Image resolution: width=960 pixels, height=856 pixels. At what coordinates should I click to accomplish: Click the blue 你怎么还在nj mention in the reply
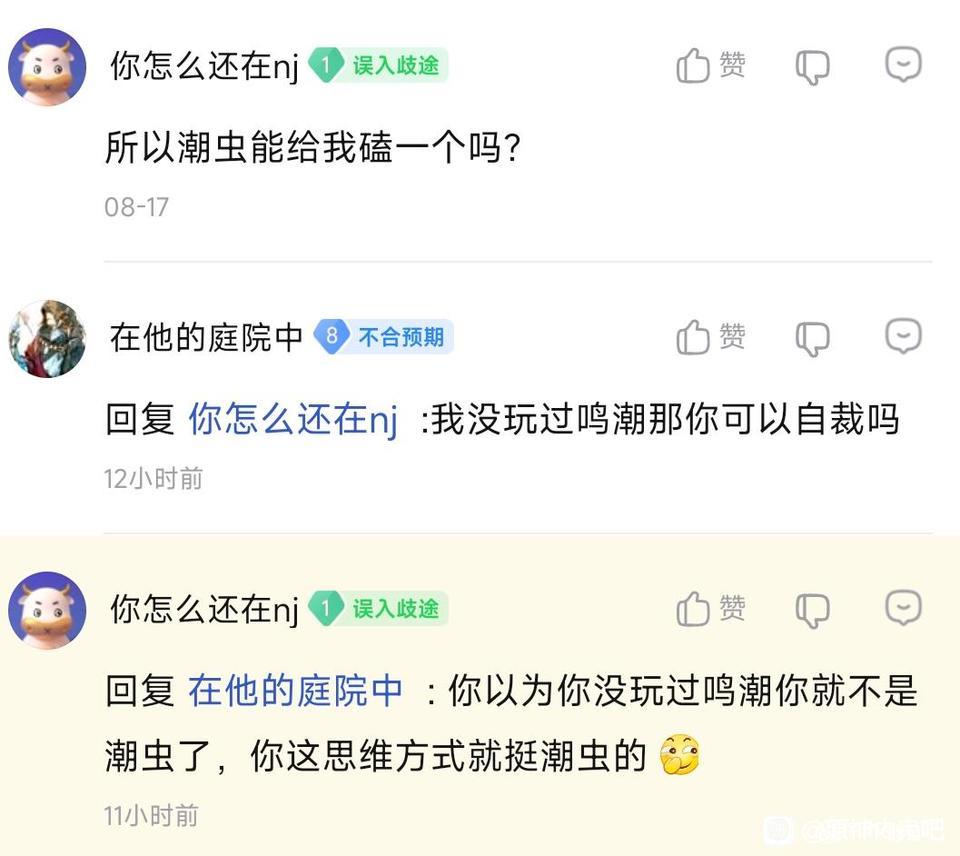(293, 420)
